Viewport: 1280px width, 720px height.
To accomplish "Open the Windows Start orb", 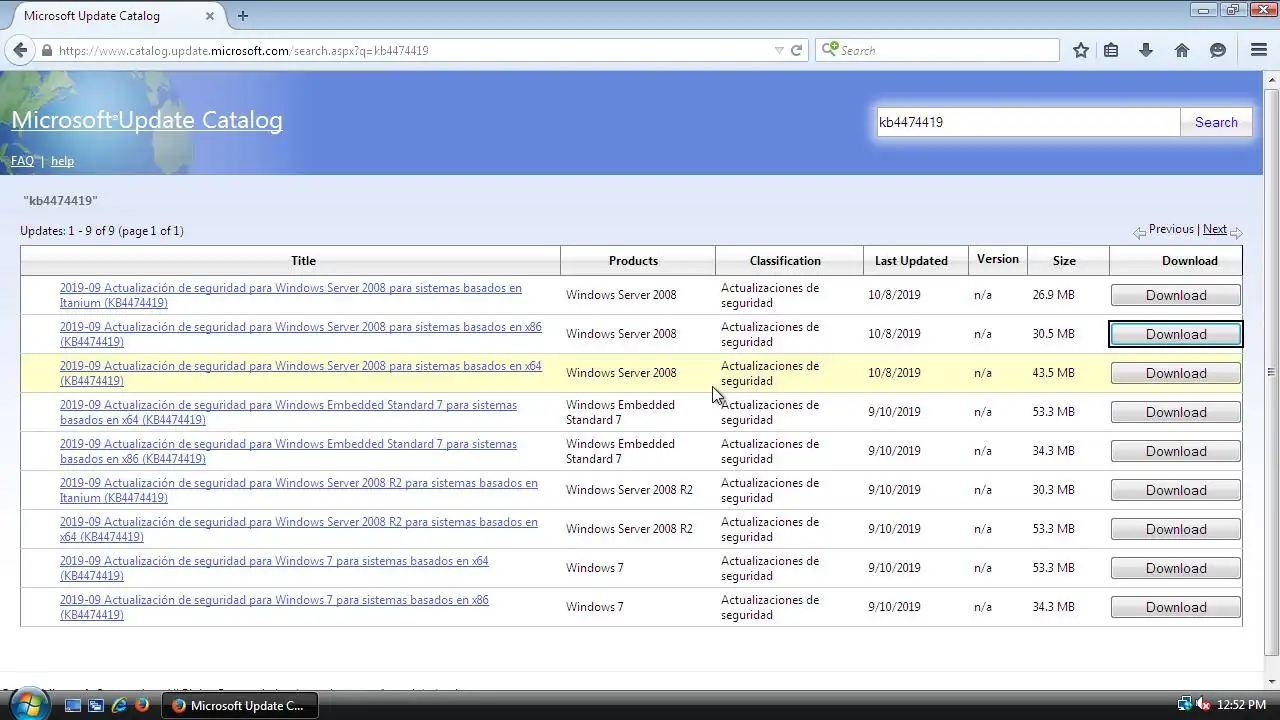I will click(27, 704).
